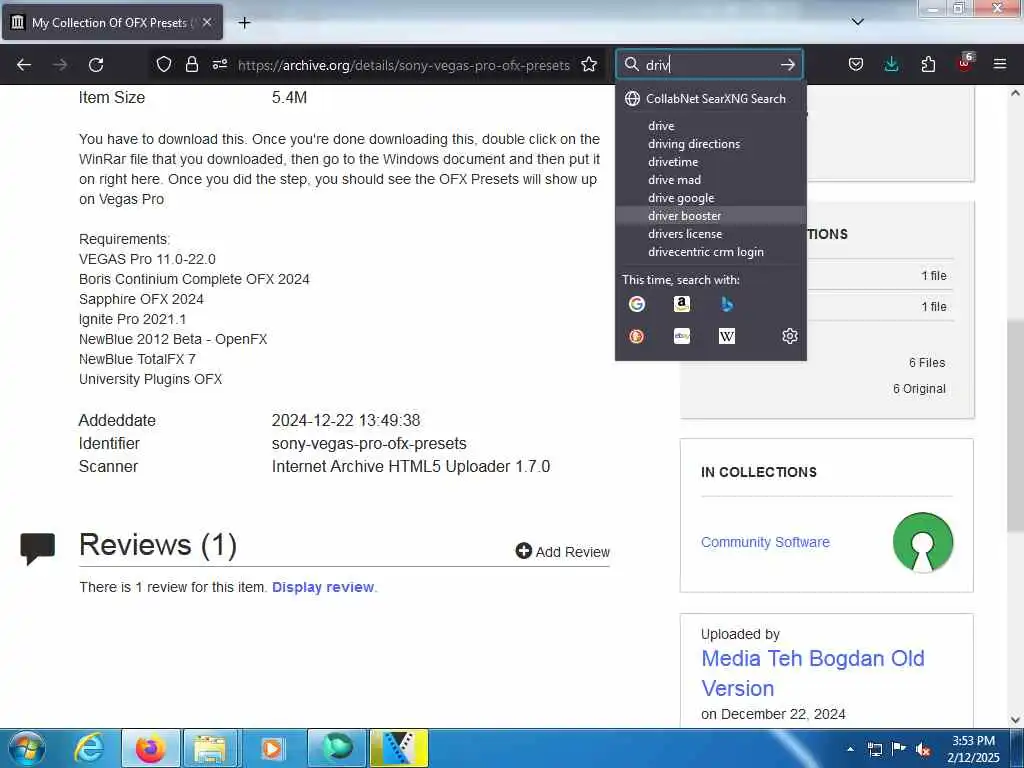Click the "6 Files" entry

point(927,362)
